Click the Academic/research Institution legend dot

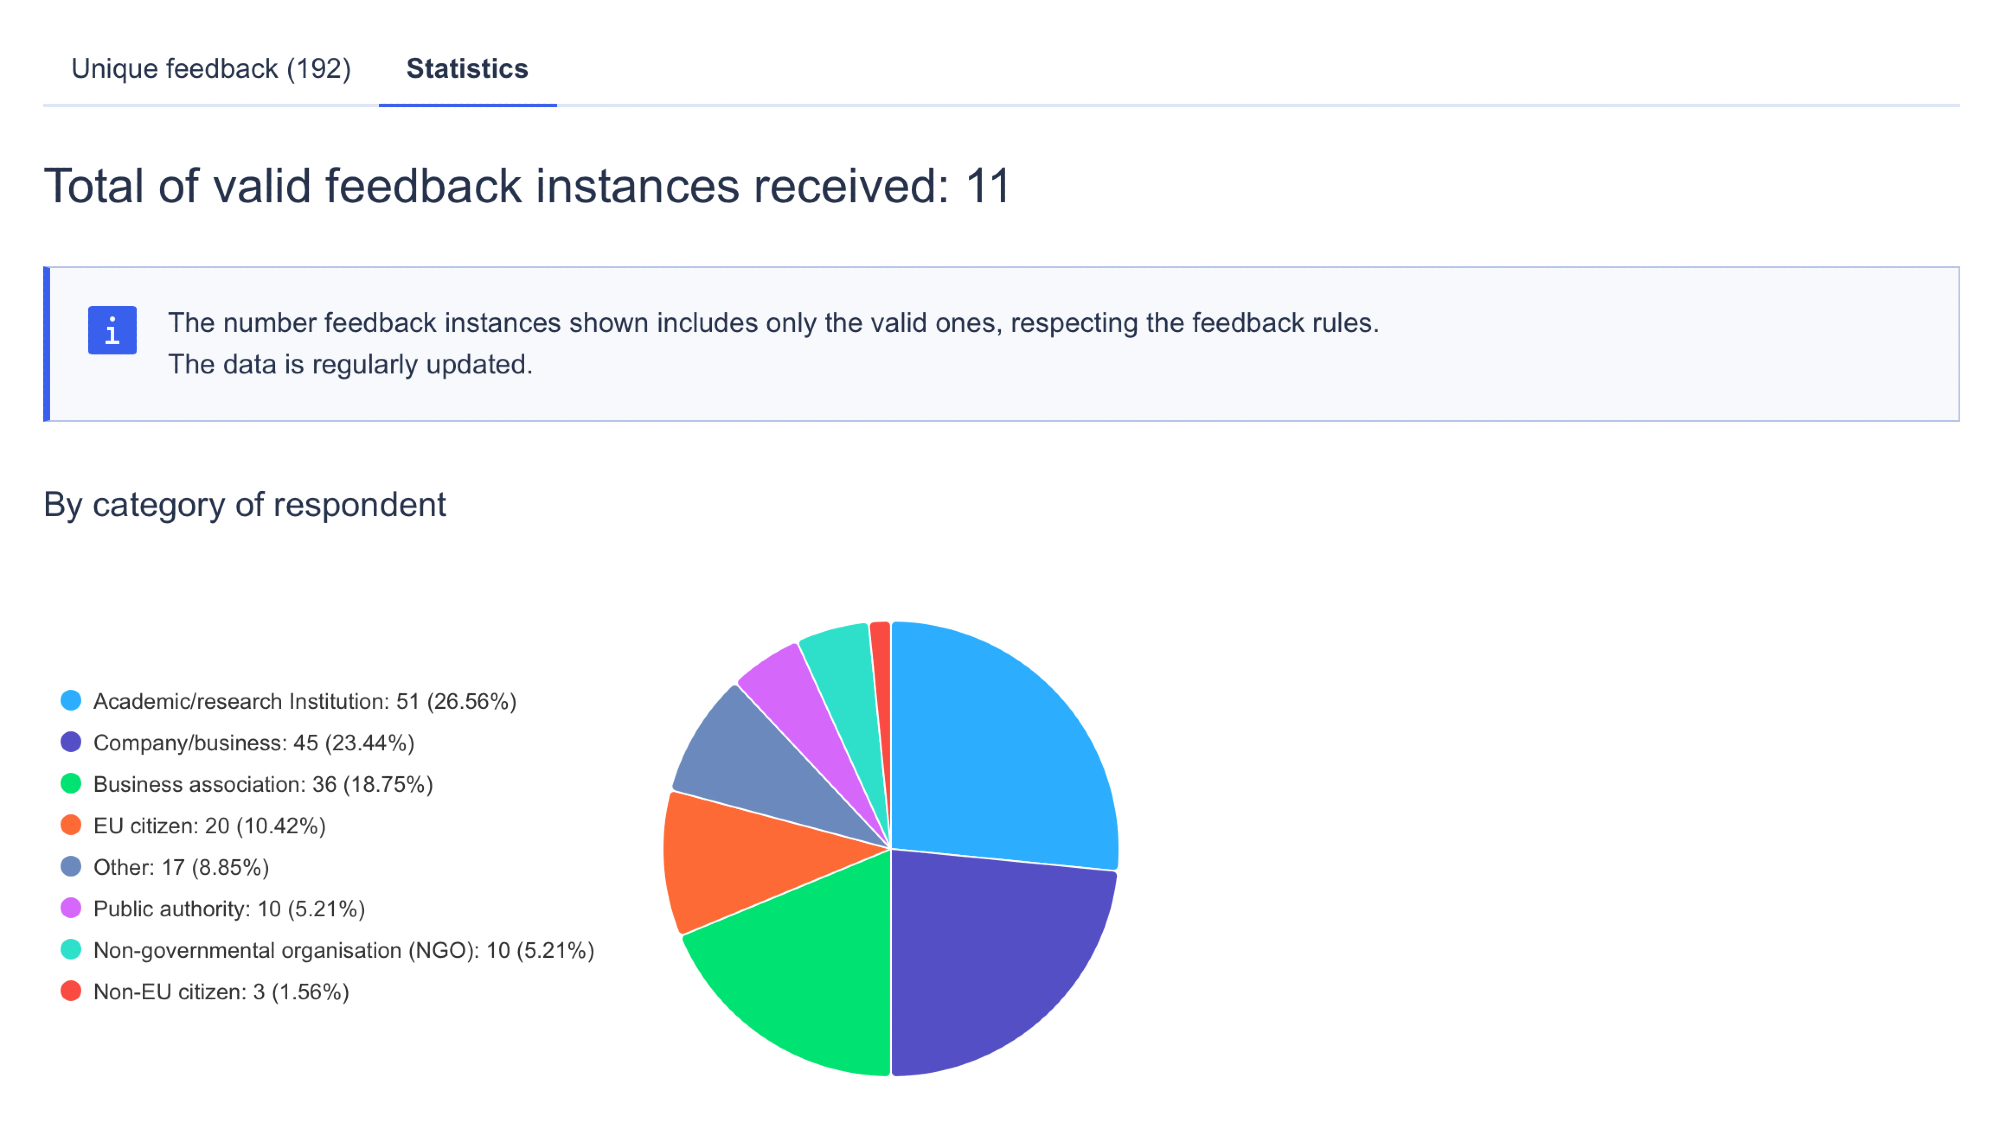pyautogui.click(x=71, y=701)
